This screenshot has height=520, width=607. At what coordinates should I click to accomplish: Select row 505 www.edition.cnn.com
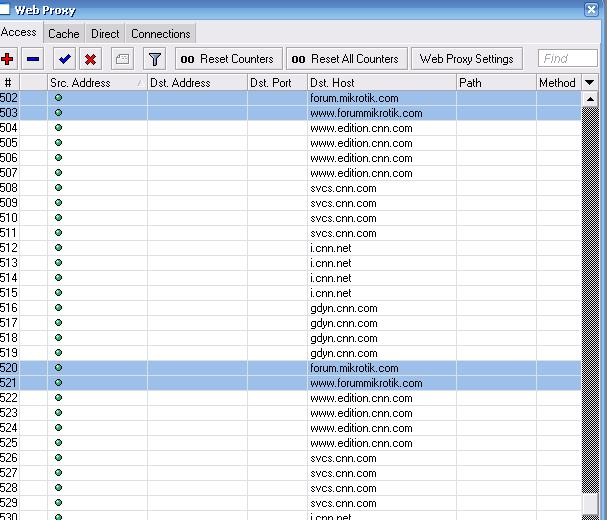point(290,142)
